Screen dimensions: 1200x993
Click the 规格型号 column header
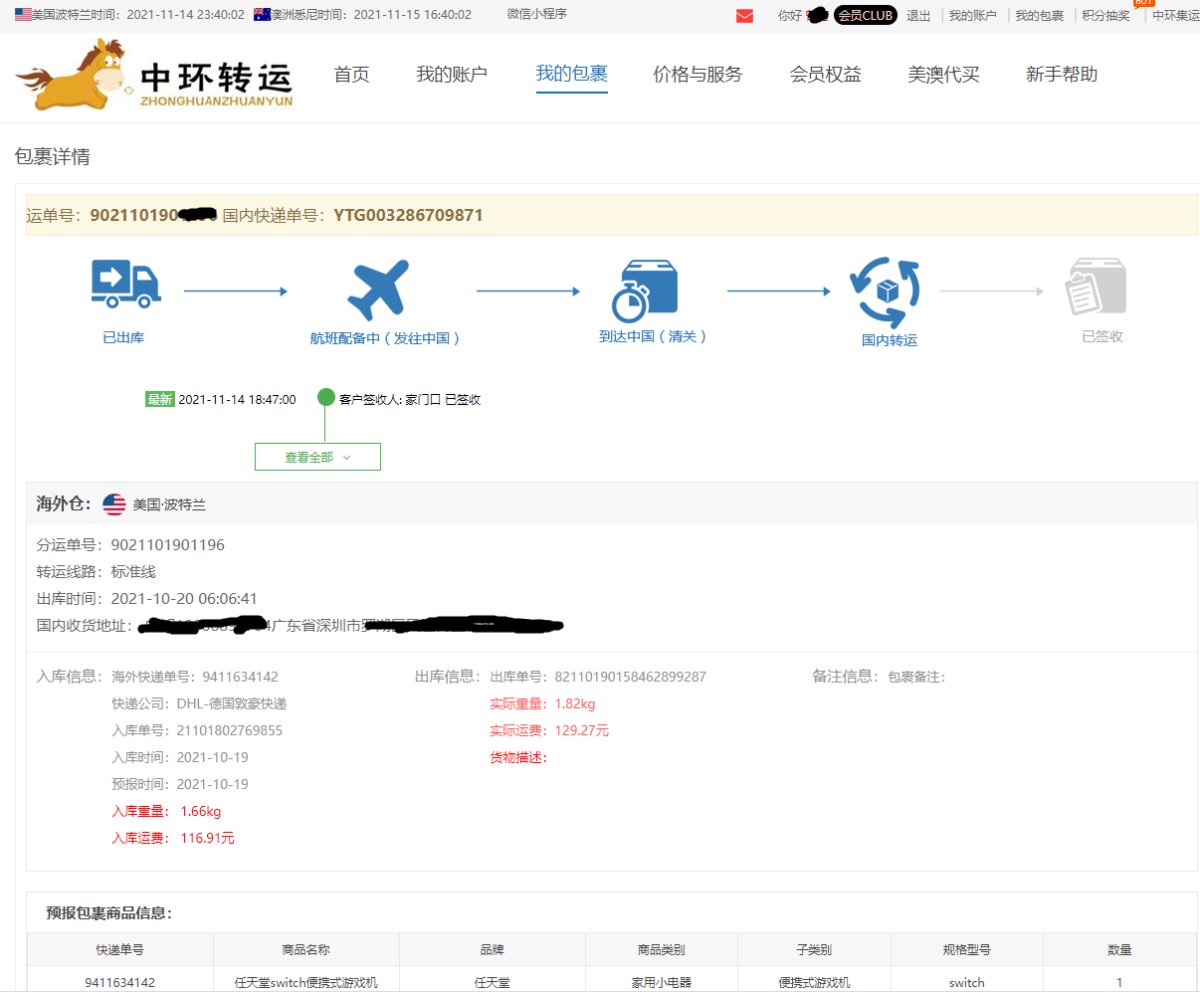(x=966, y=951)
